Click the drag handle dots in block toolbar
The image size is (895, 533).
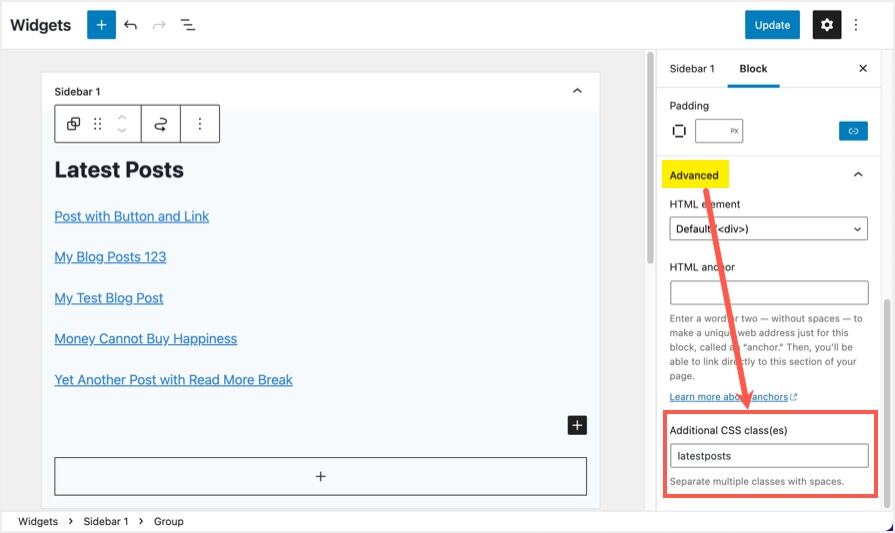pyautogui.click(x=98, y=124)
